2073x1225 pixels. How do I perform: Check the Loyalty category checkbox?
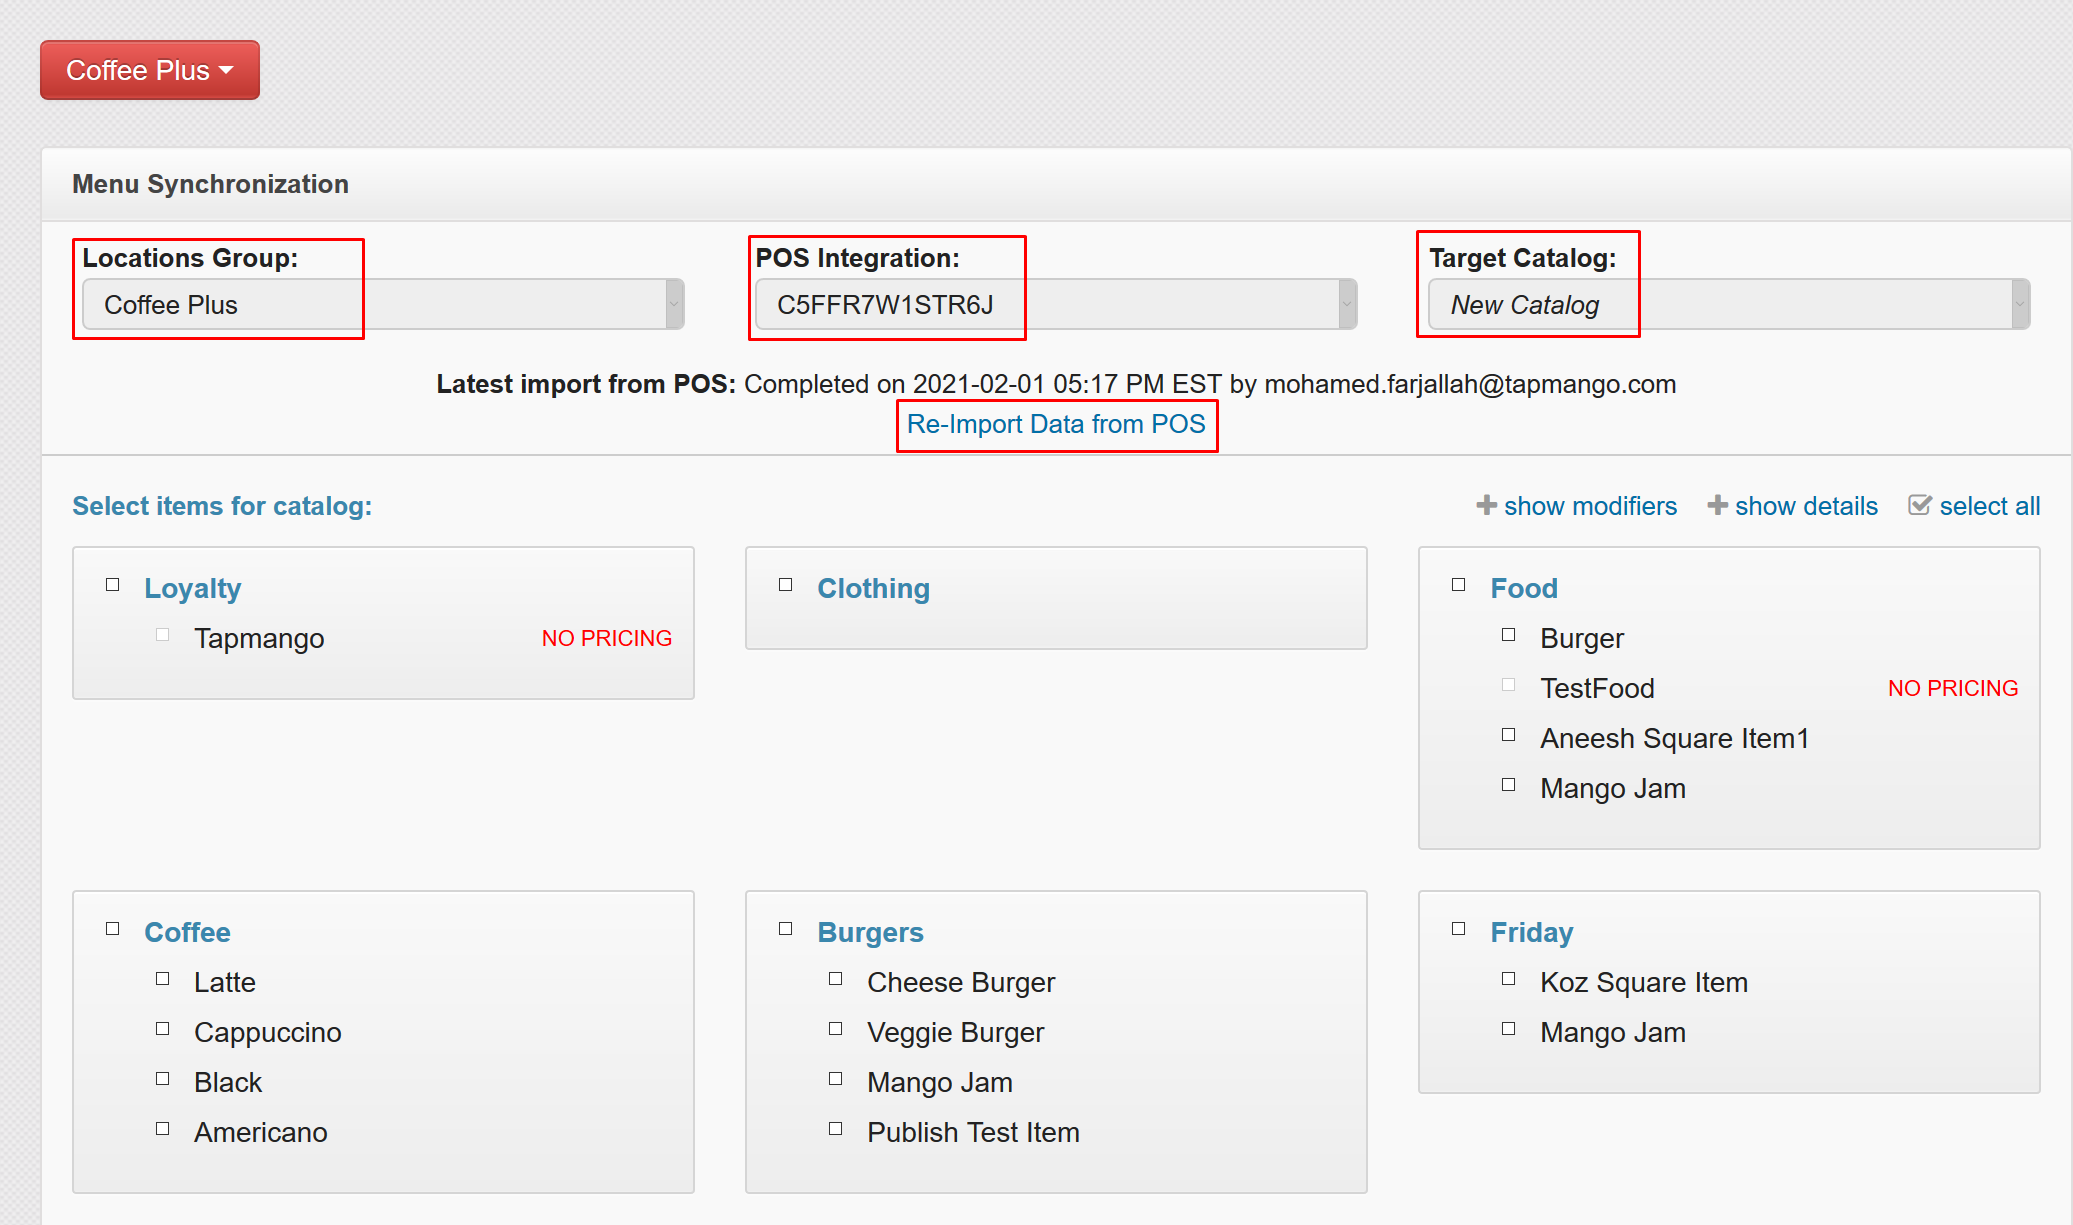point(112,584)
